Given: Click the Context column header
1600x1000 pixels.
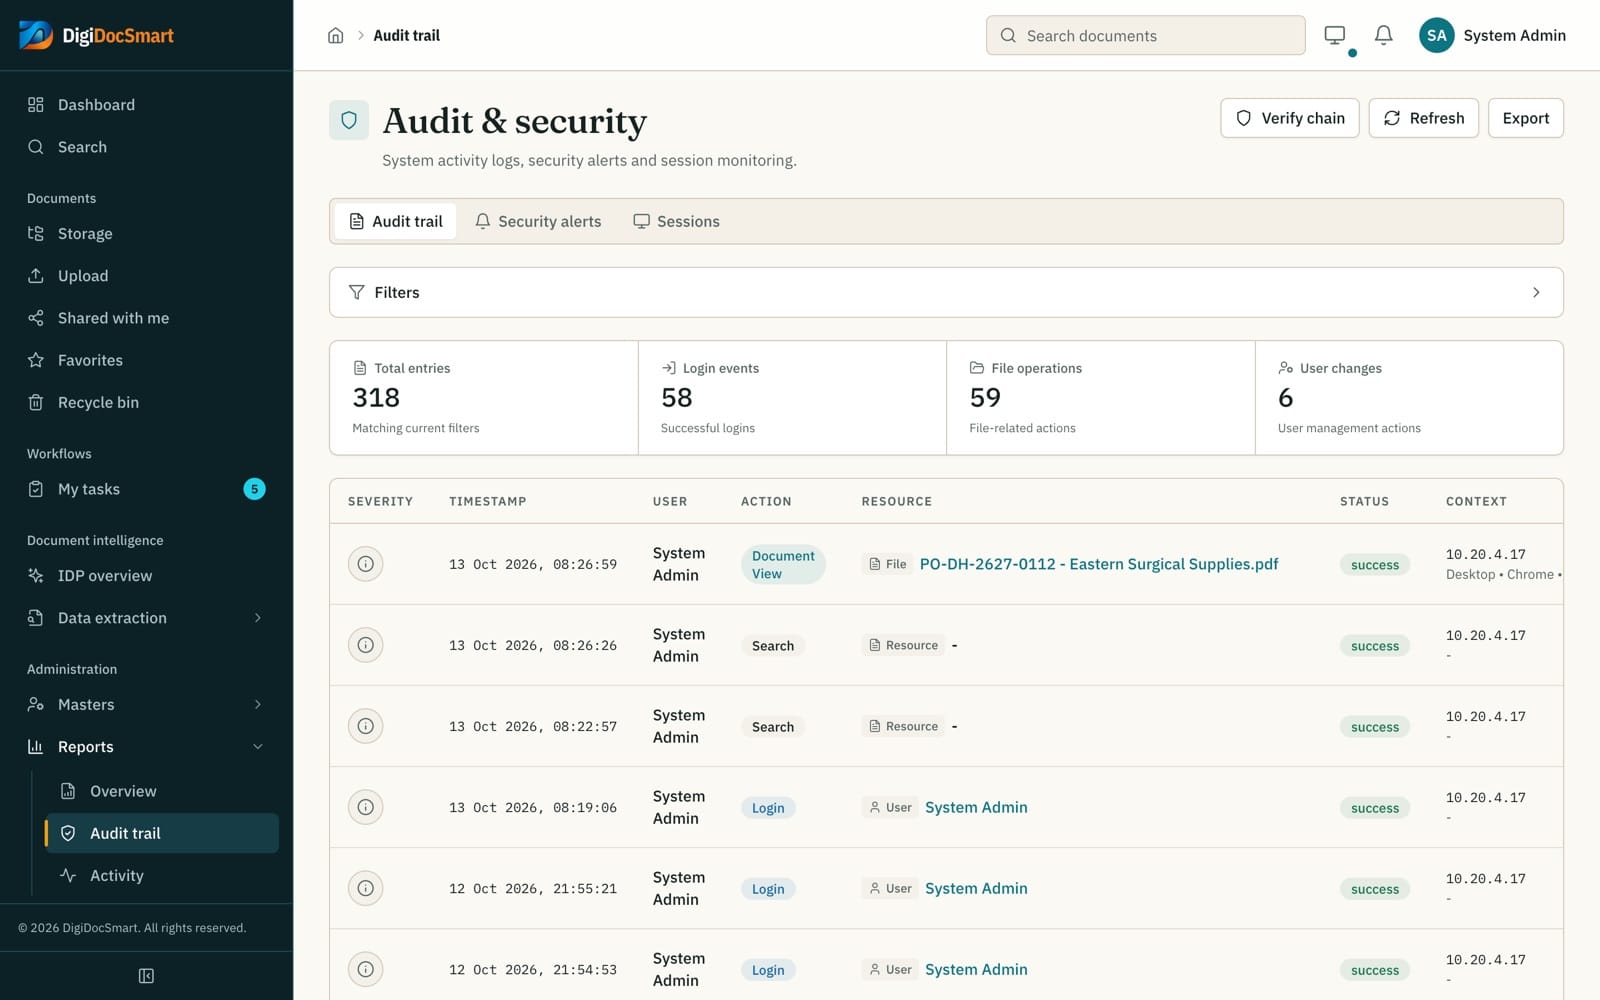Looking at the screenshot, I should (1476, 501).
